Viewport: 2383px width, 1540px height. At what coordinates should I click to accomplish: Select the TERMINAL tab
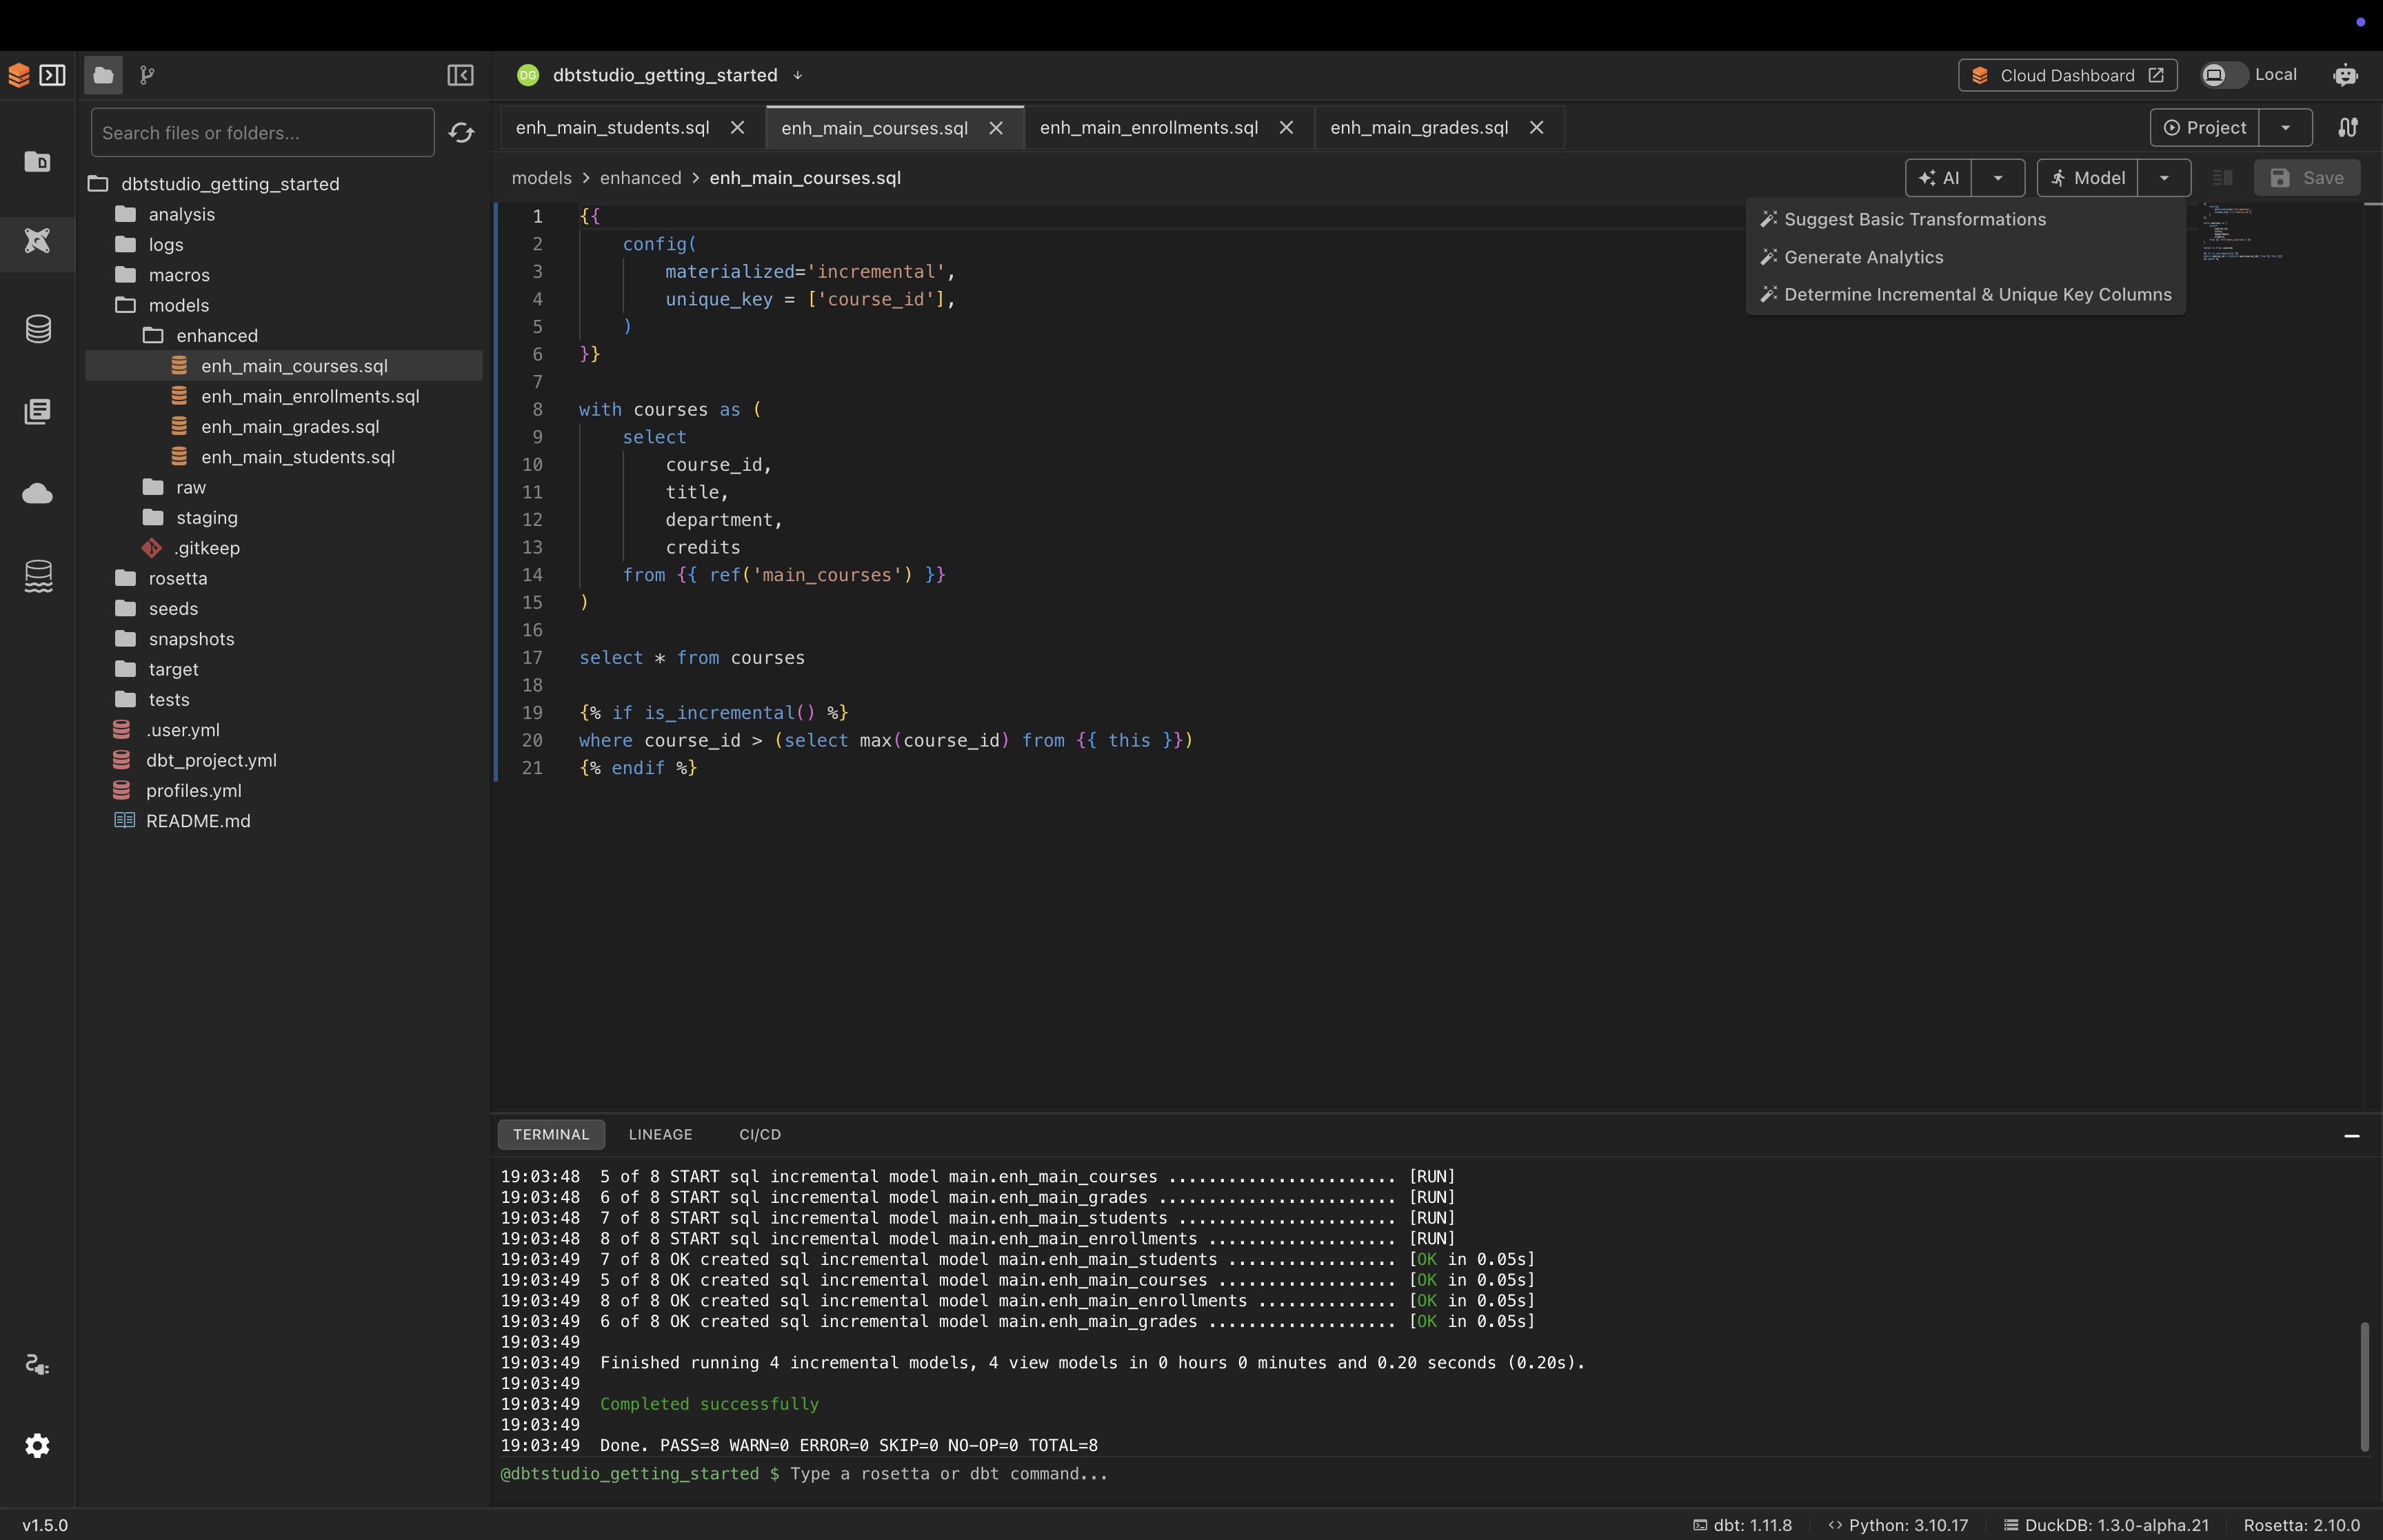tap(551, 1134)
